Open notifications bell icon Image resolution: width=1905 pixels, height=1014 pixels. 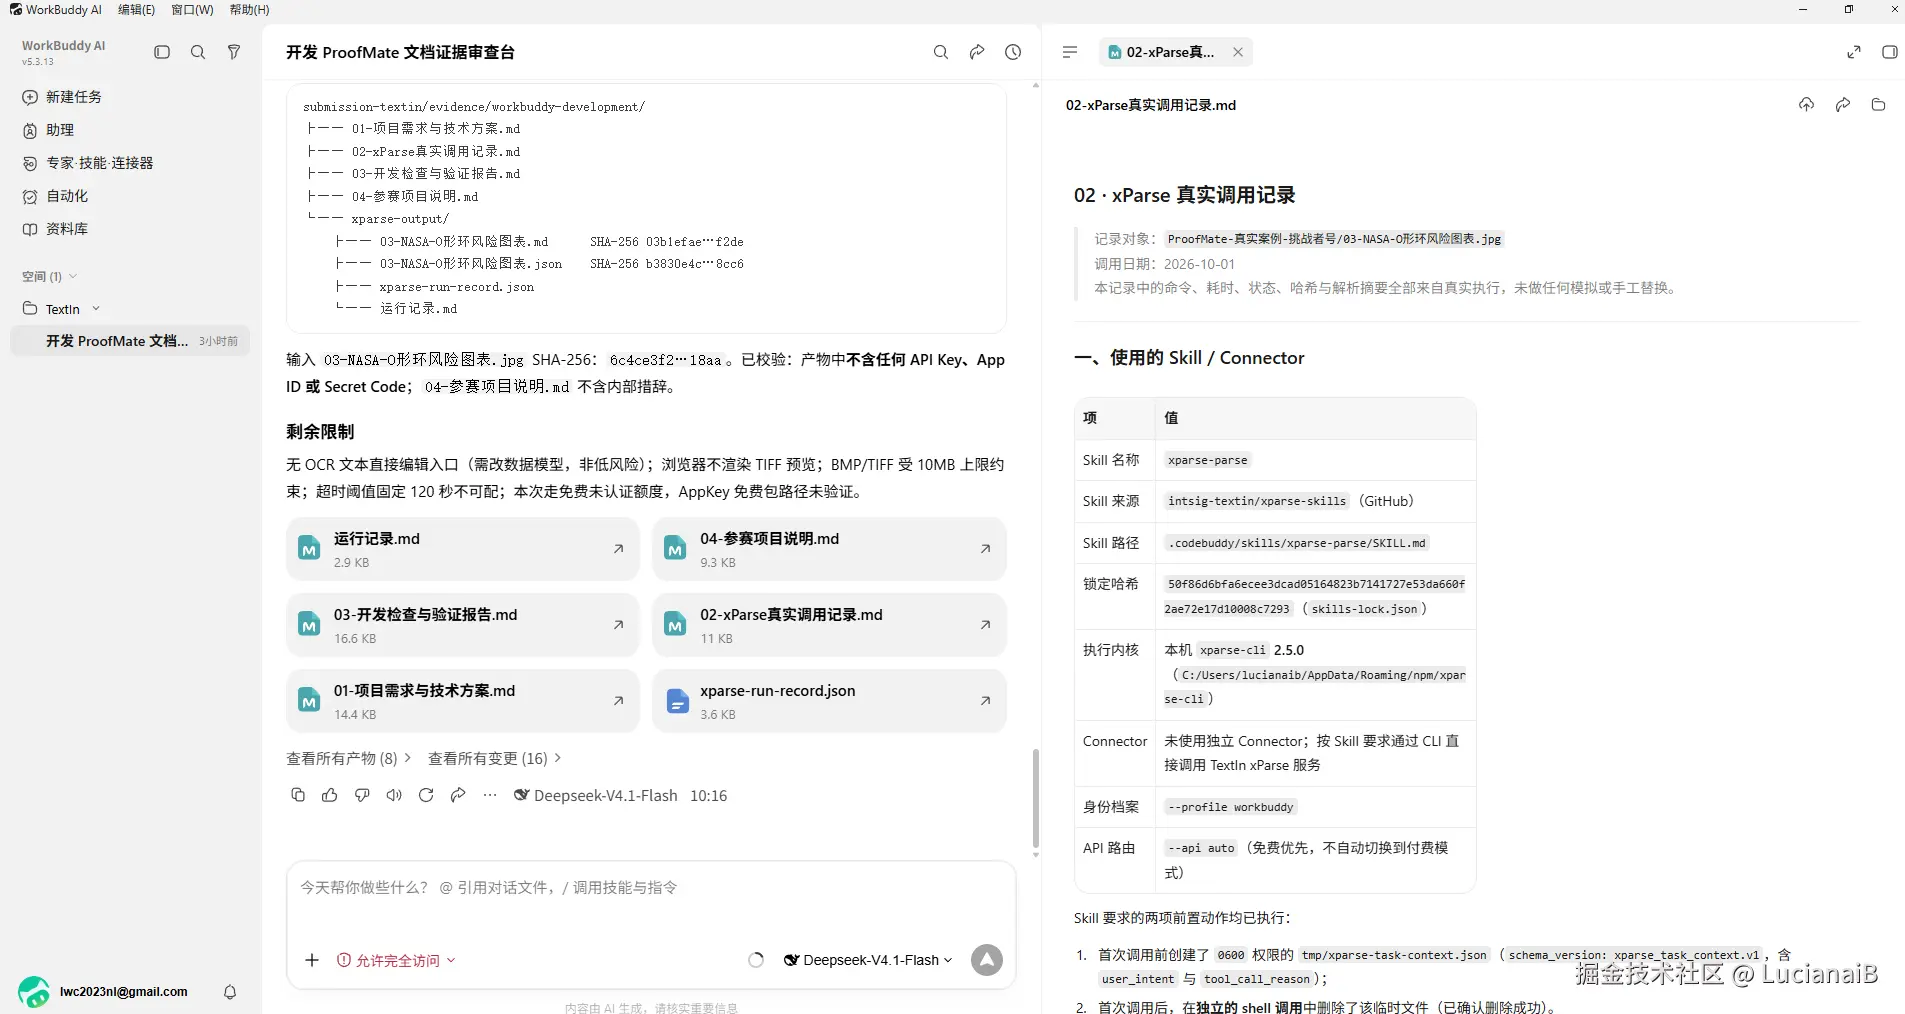pyautogui.click(x=230, y=992)
